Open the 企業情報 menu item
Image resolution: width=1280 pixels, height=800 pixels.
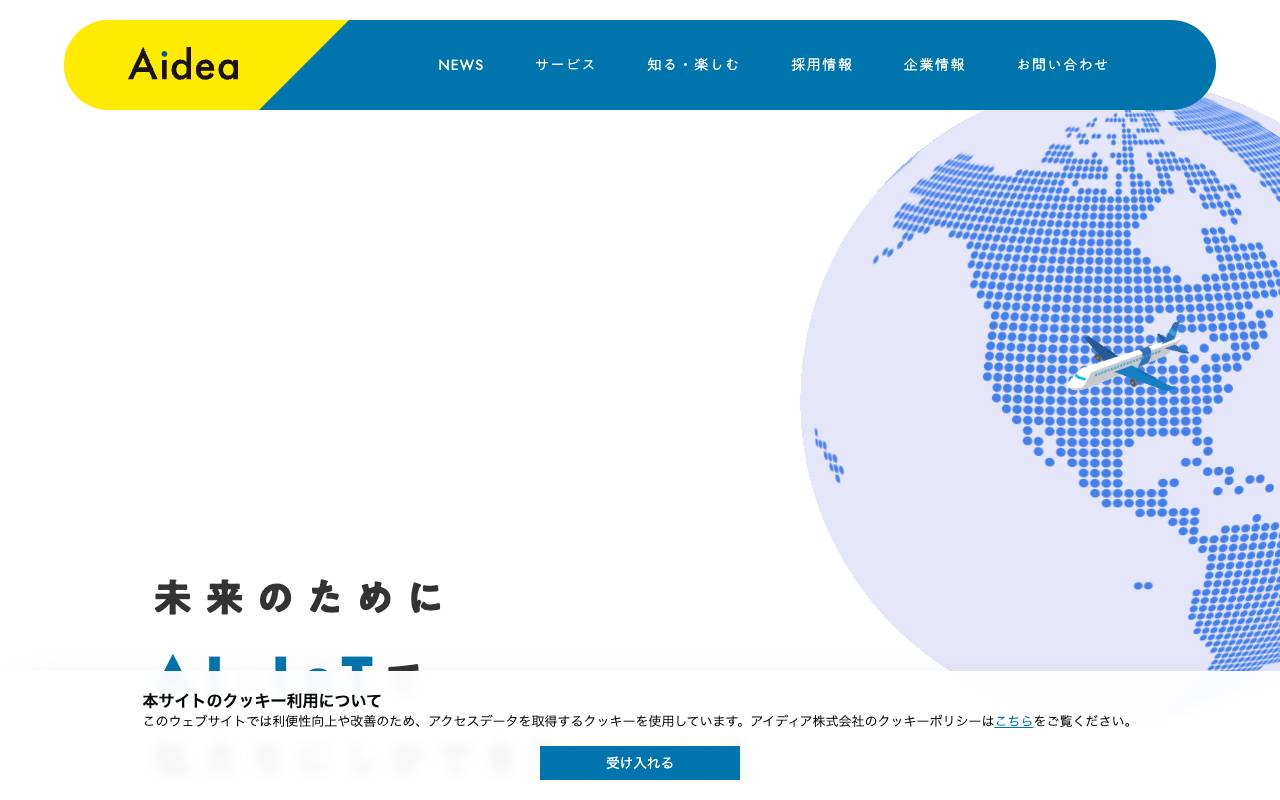[x=934, y=65]
